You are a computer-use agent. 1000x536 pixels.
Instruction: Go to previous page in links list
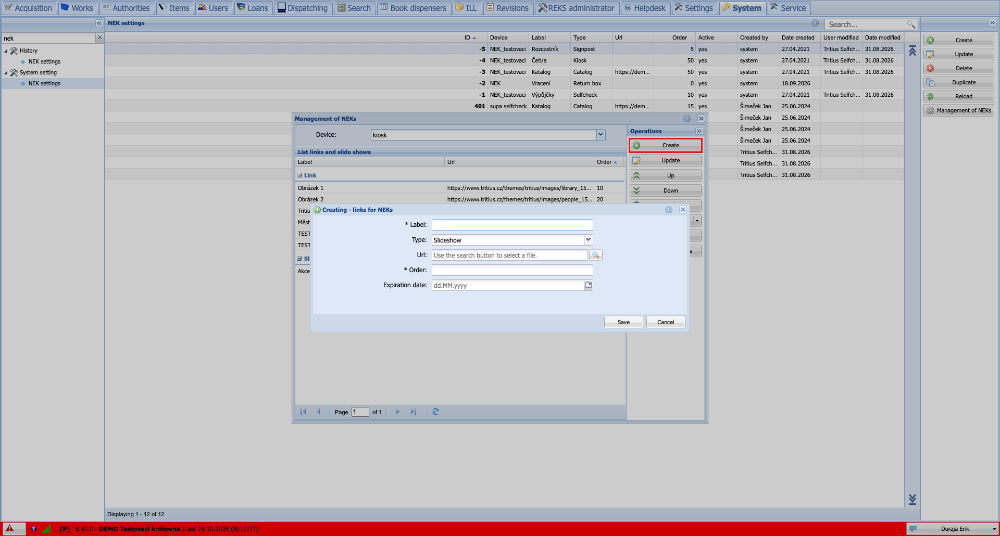point(318,412)
